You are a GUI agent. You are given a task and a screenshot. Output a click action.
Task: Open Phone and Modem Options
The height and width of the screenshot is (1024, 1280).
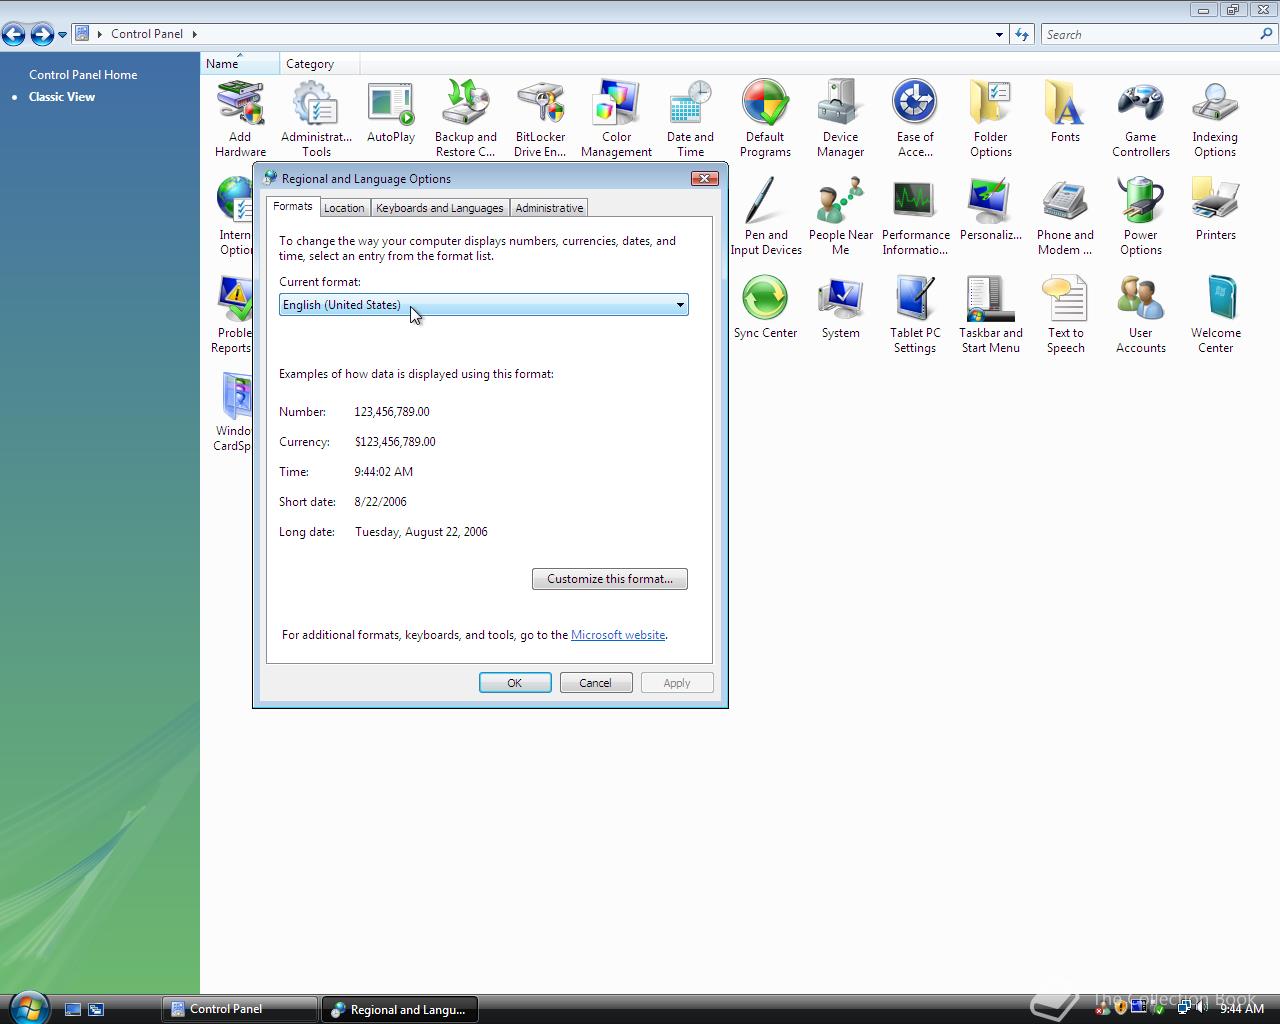pyautogui.click(x=1065, y=216)
